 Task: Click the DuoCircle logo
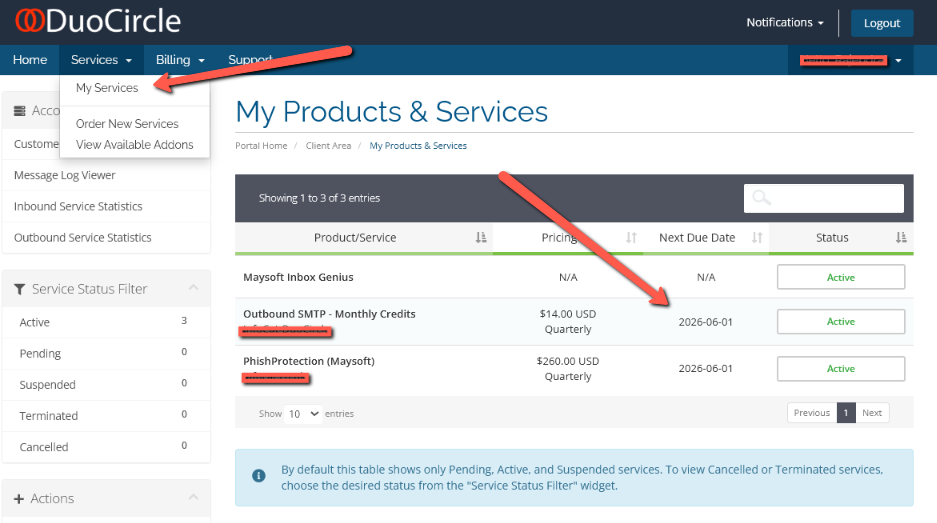98,21
